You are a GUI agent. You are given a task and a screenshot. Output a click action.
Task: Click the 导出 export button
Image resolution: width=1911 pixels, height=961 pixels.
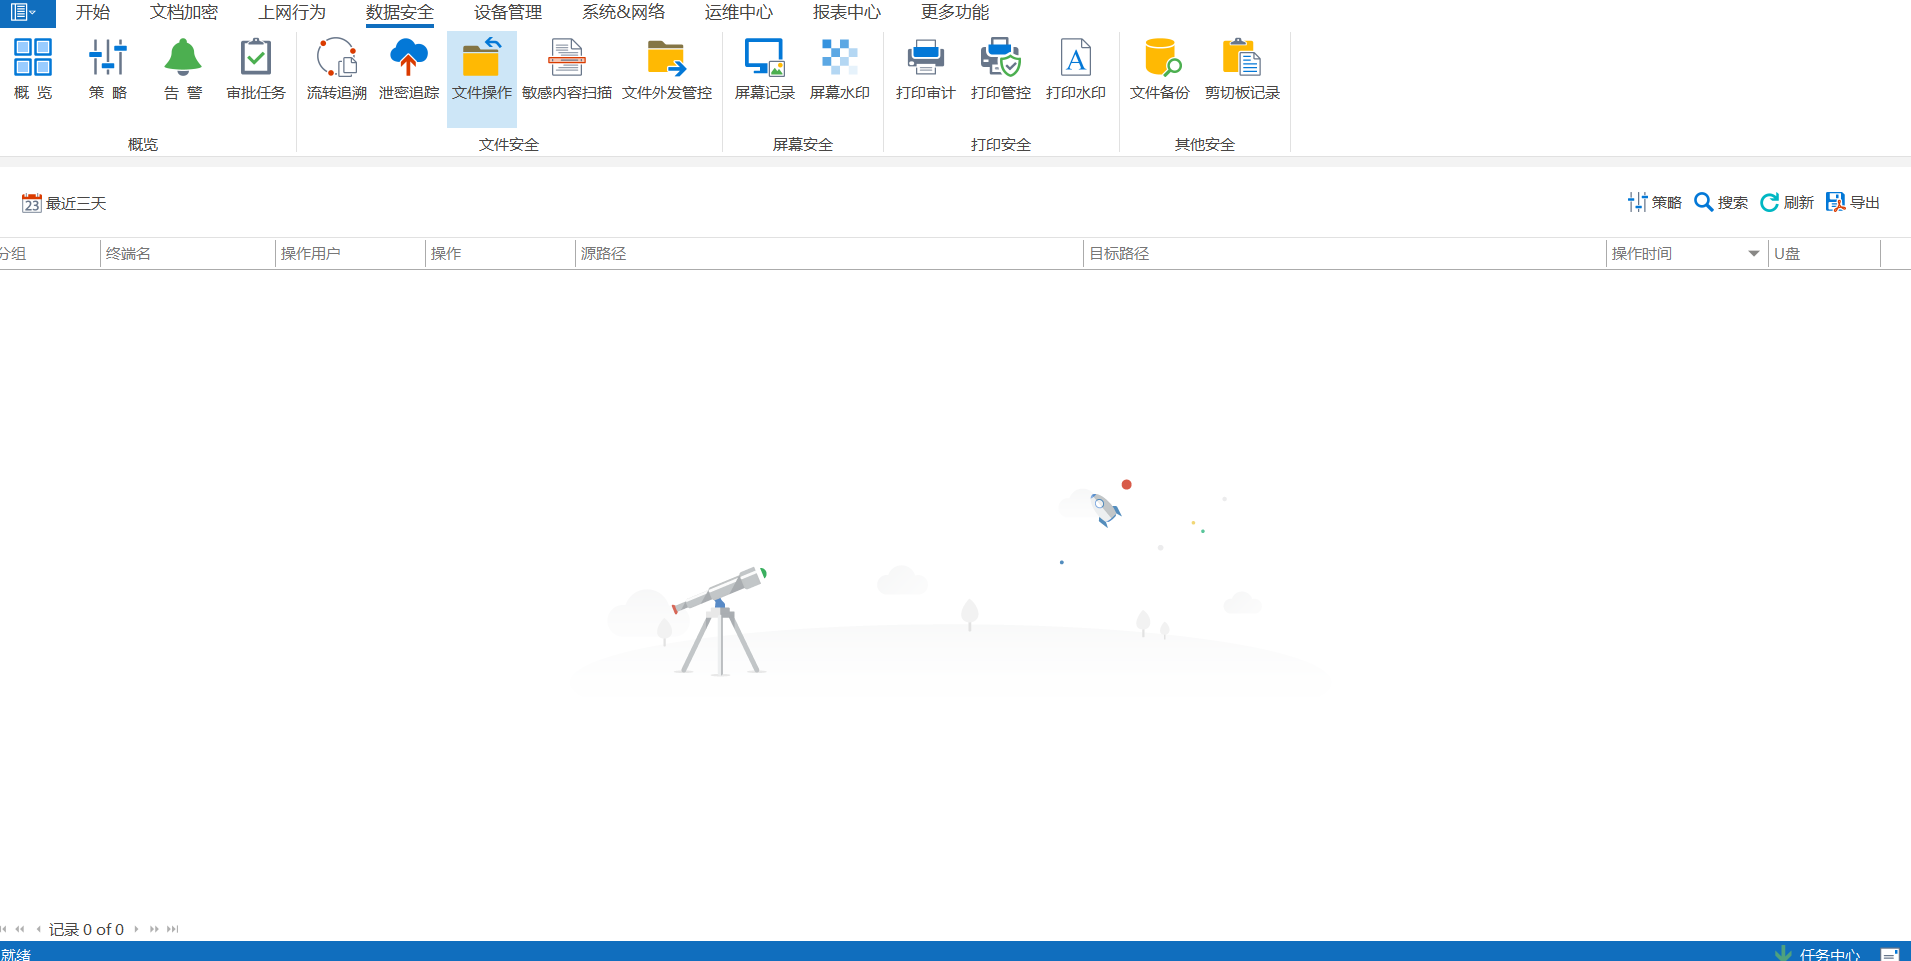click(1853, 202)
